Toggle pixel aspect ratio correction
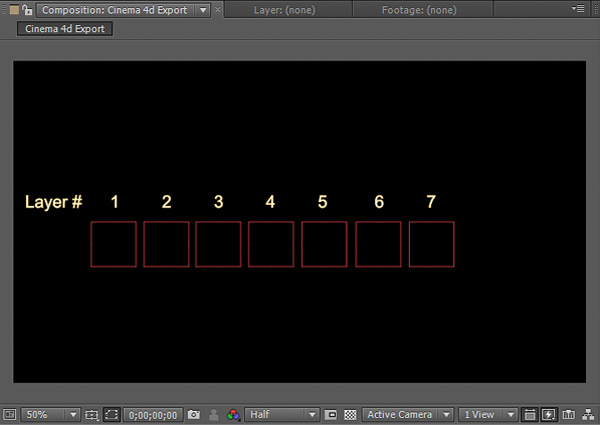 pos(530,415)
